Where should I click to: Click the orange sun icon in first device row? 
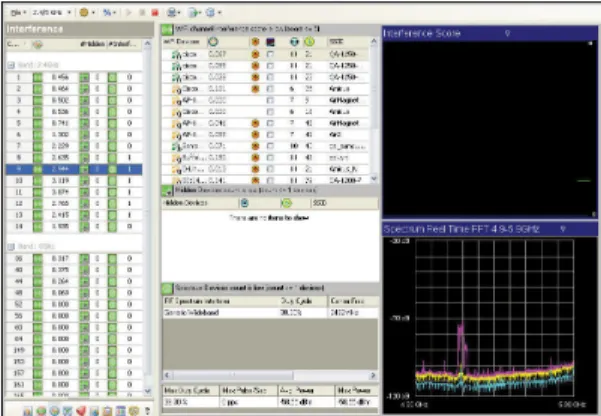pyautogui.click(x=255, y=54)
